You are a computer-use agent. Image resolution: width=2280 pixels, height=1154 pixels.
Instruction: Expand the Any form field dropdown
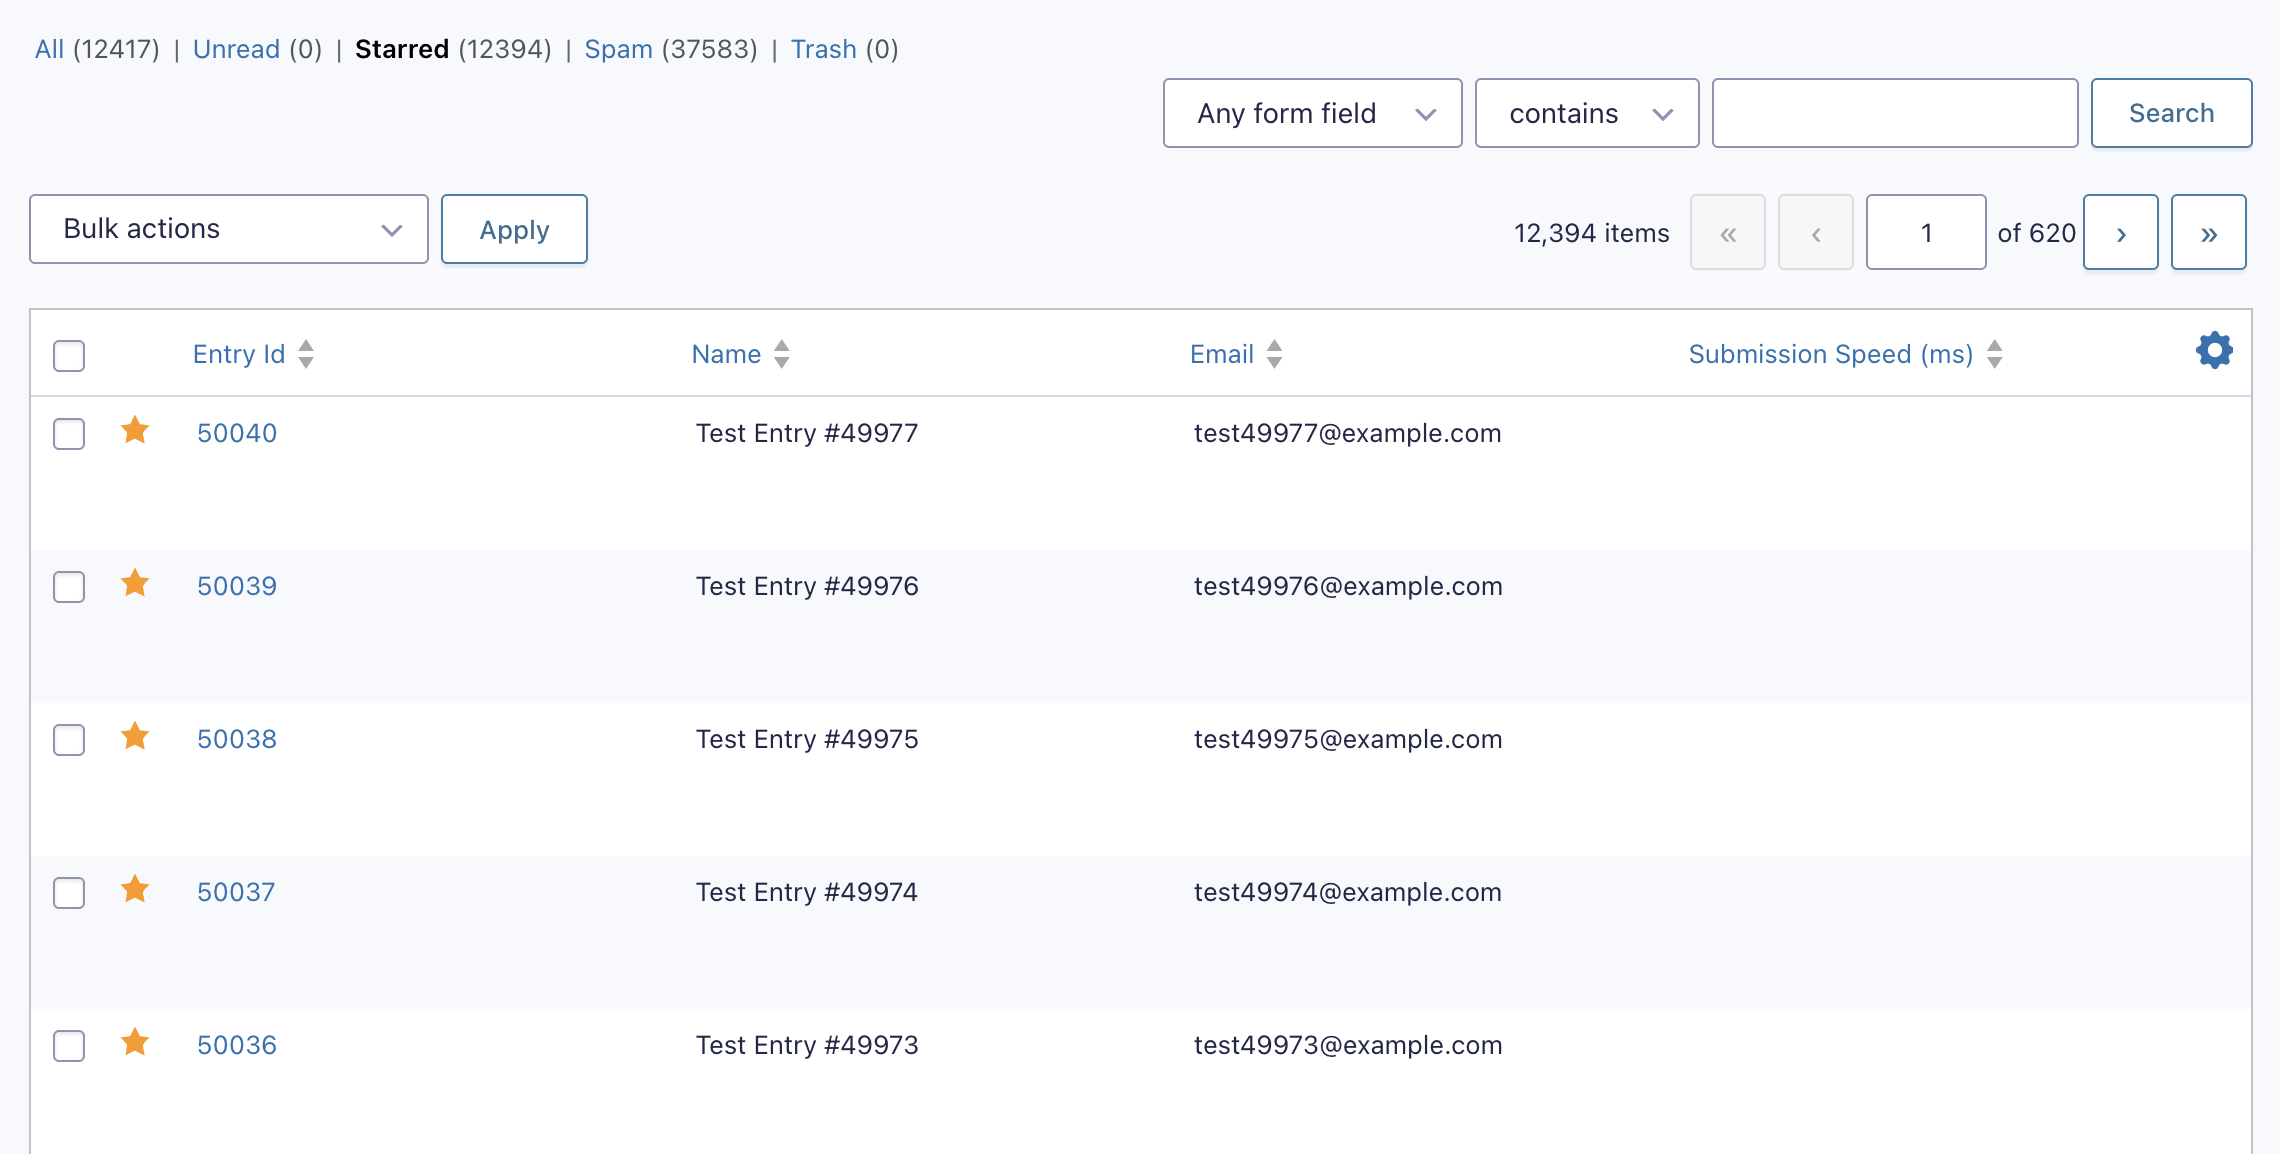tap(1312, 114)
